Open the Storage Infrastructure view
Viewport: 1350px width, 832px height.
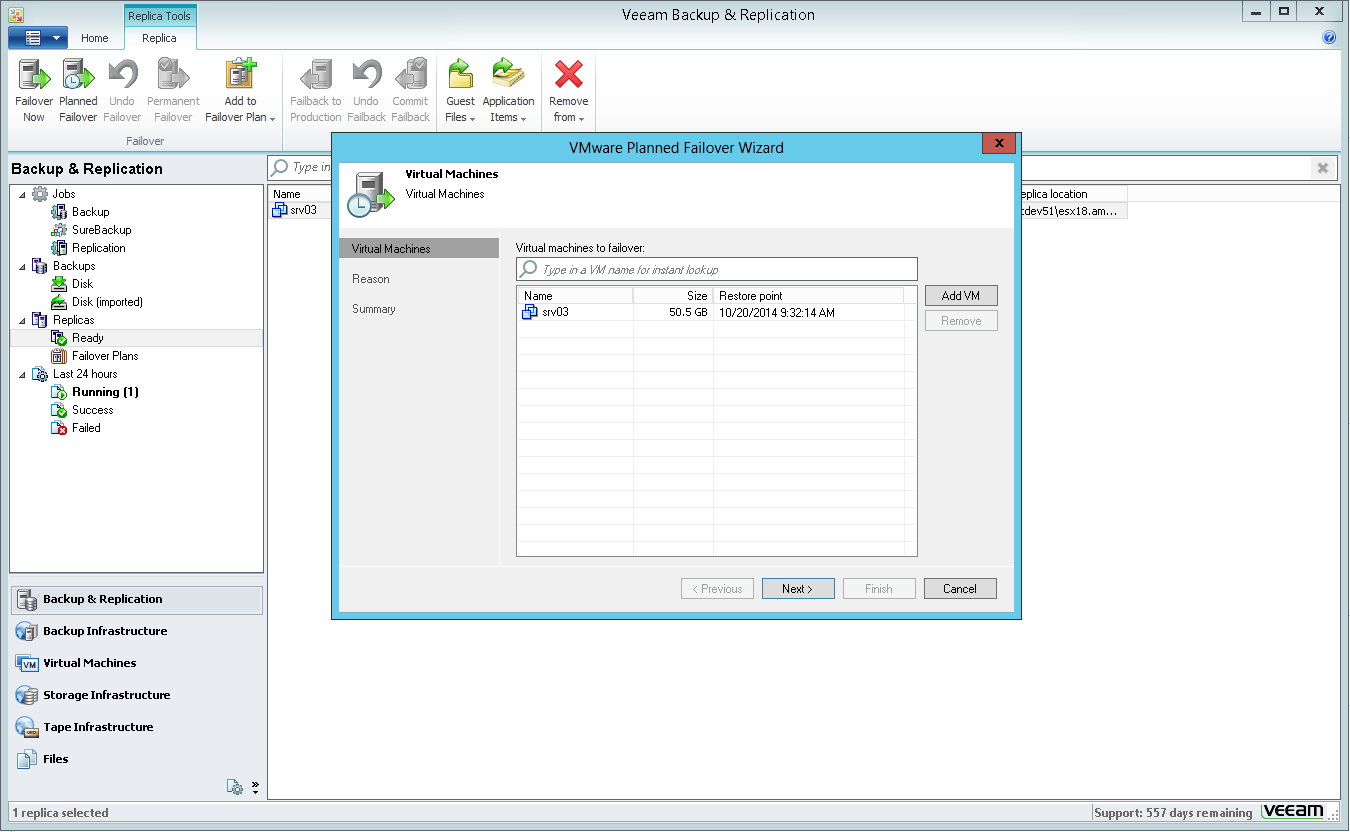tap(137, 695)
